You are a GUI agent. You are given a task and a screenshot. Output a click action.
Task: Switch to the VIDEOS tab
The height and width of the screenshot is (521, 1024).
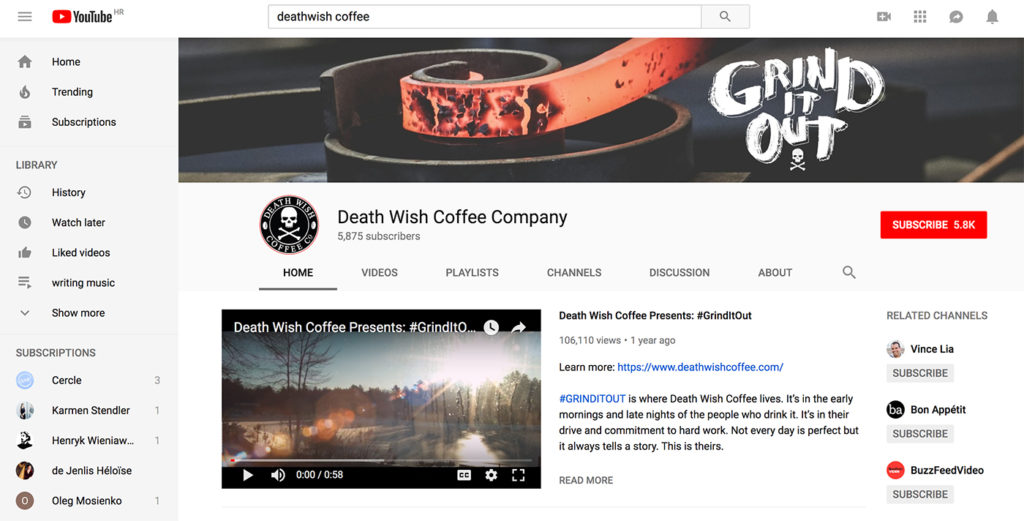click(379, 273)
